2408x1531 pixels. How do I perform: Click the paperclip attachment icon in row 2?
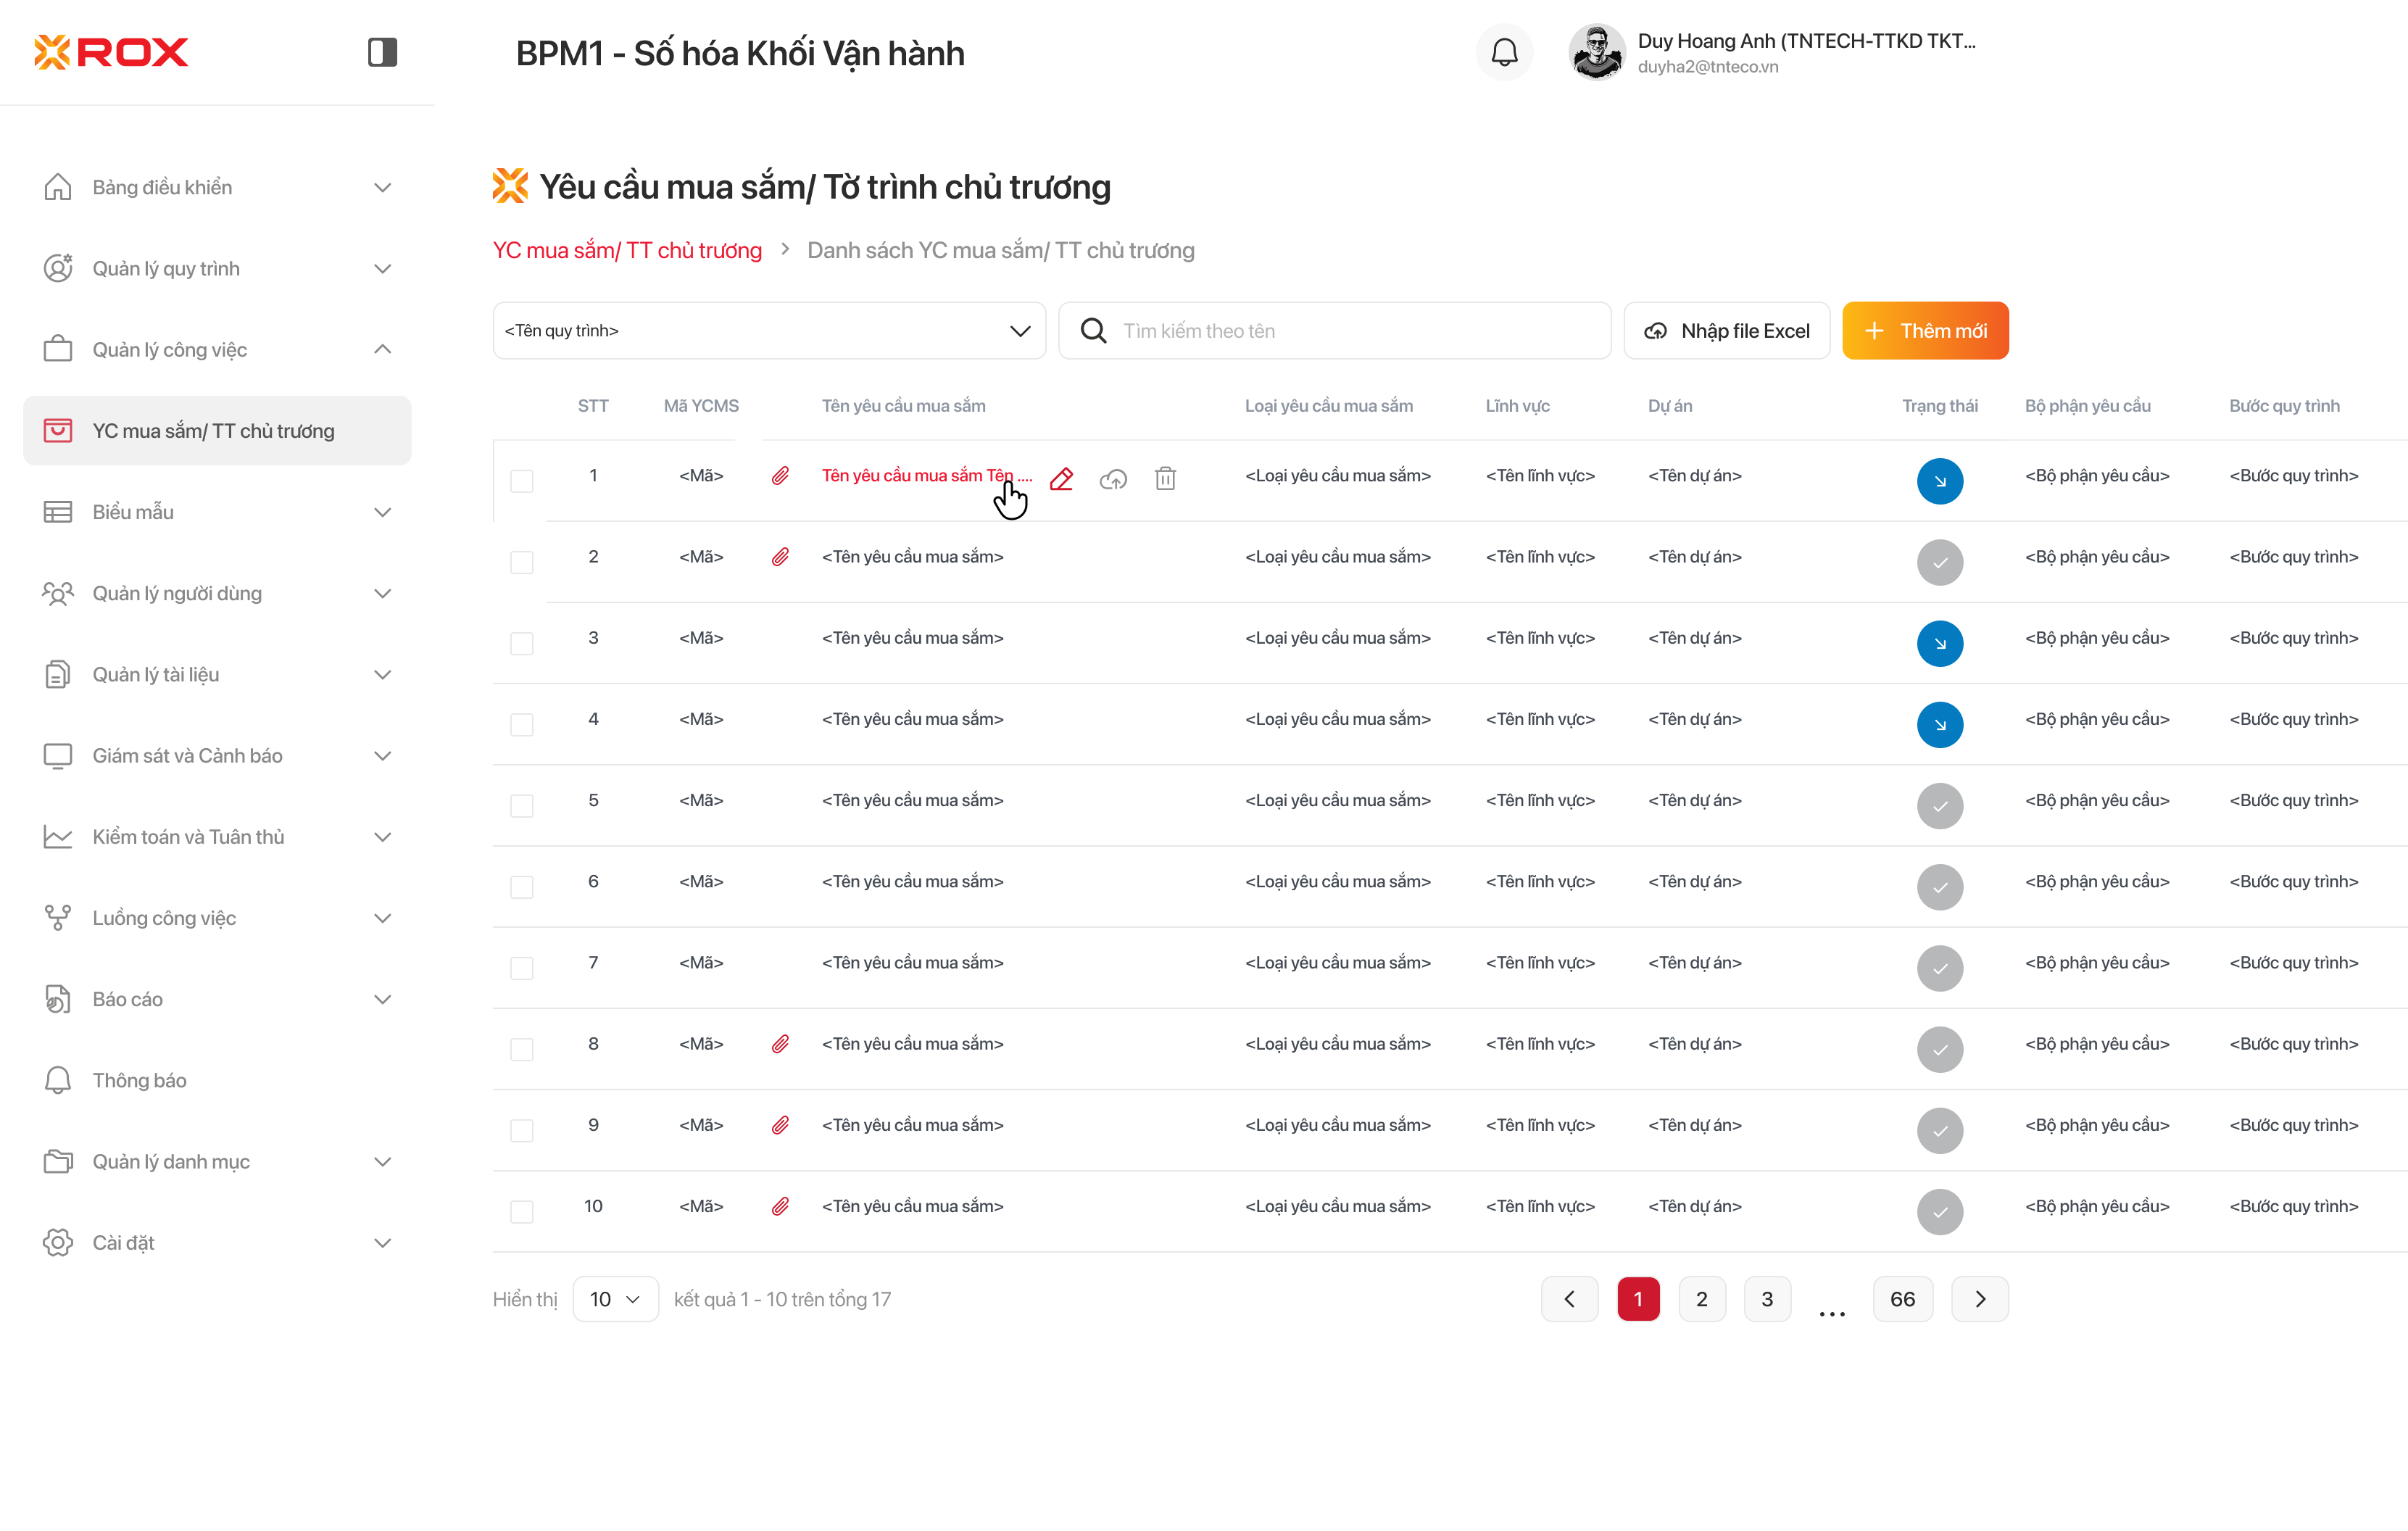pos(780,557)
